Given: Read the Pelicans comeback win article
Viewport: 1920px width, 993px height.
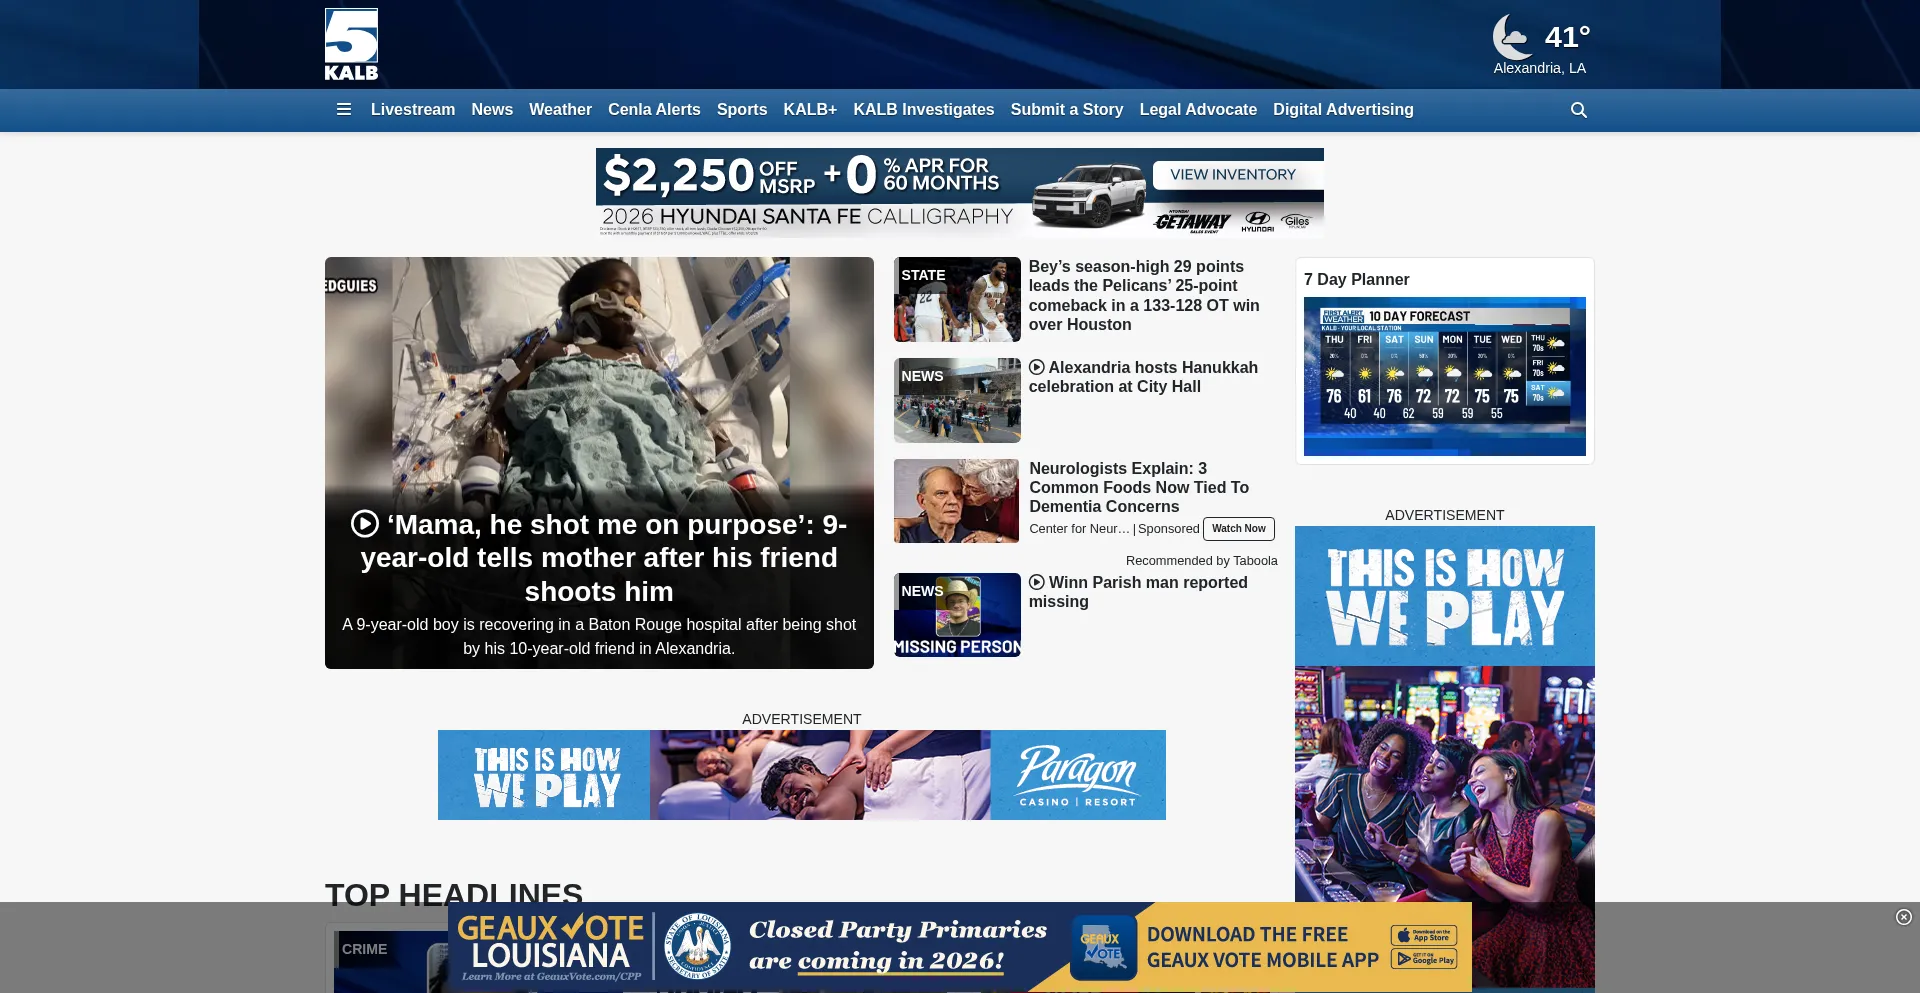Looking at the screenshot, I should point(1143,296).
